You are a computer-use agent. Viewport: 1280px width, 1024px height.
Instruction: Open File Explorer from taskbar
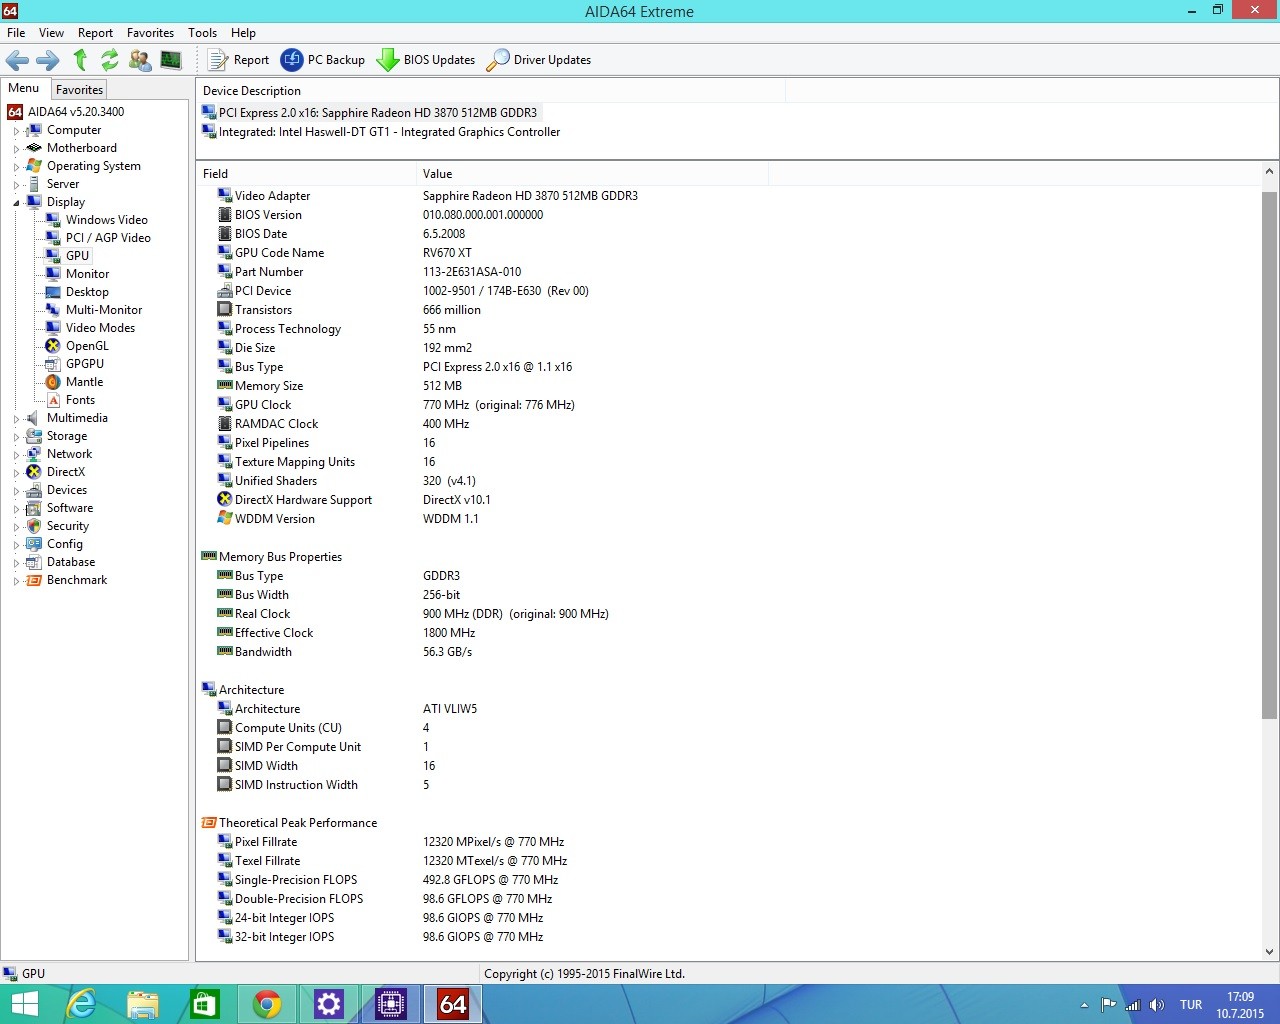[x=143, y=1004]
